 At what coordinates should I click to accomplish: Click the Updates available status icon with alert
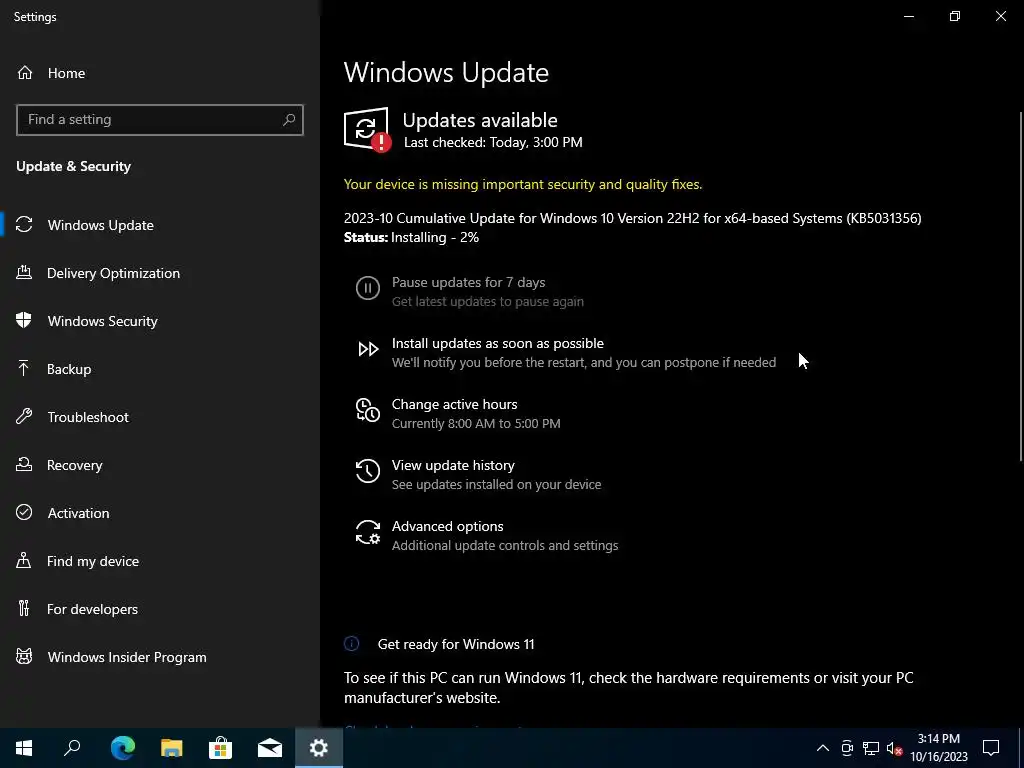[x=368, y=129]
